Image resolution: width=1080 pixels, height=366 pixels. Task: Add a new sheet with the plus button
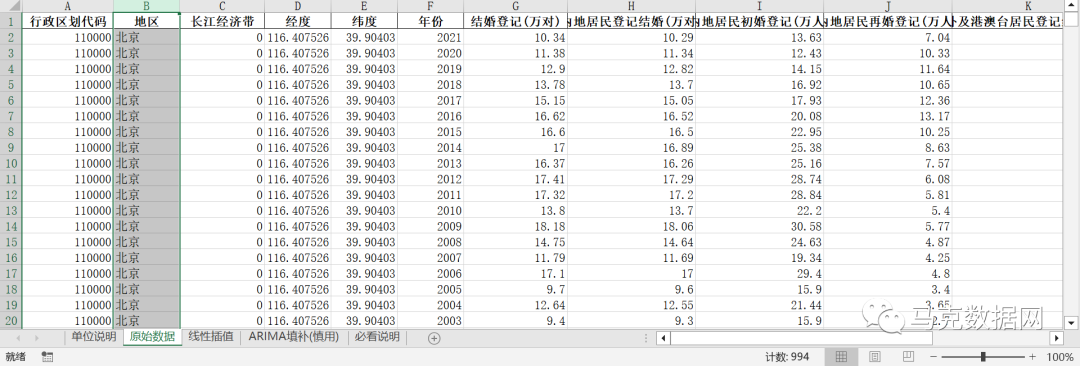[434, 338]
